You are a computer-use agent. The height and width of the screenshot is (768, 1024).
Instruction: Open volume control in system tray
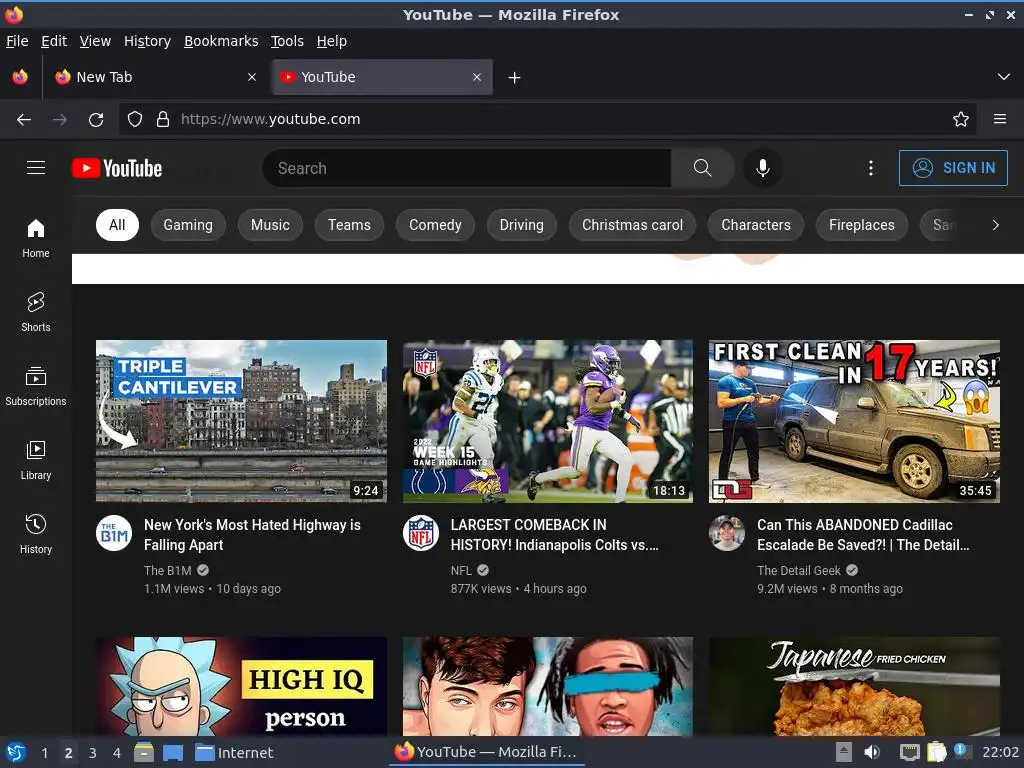click(x=872, y=752)
